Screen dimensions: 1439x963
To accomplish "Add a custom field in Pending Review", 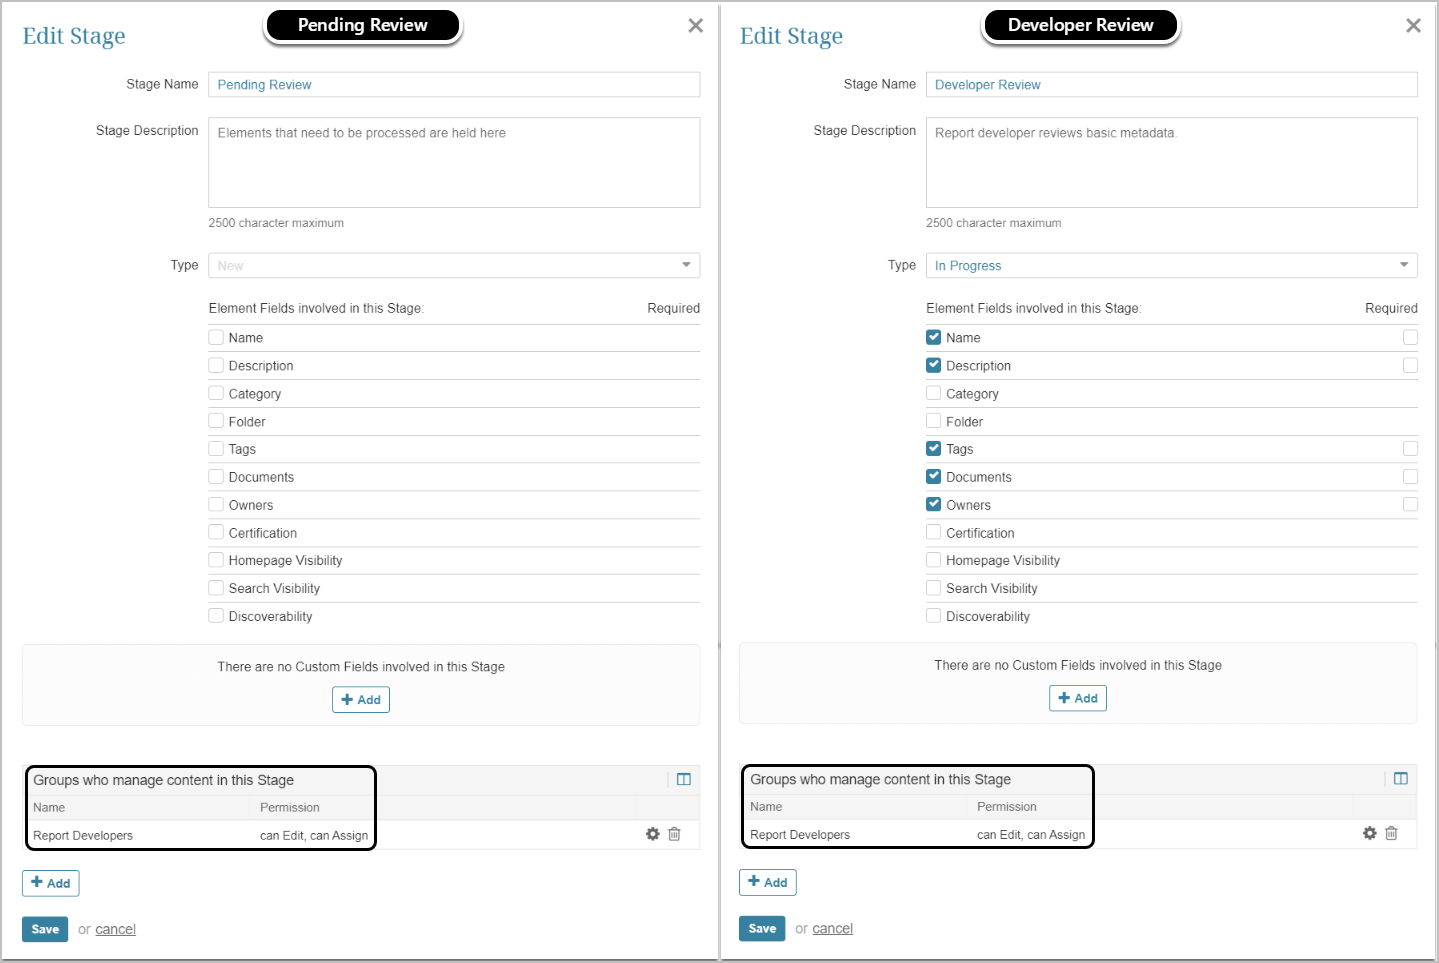I will 361,700.
